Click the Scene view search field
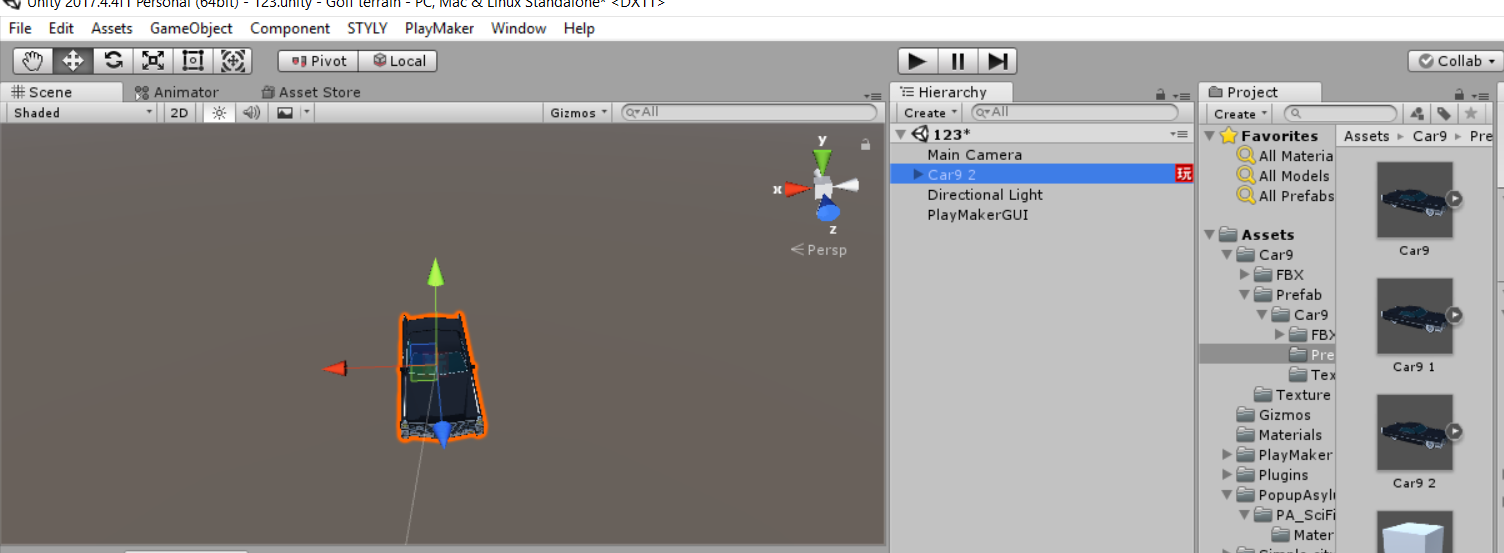This screenshot has height=553, width=1504. click(749, 113)
